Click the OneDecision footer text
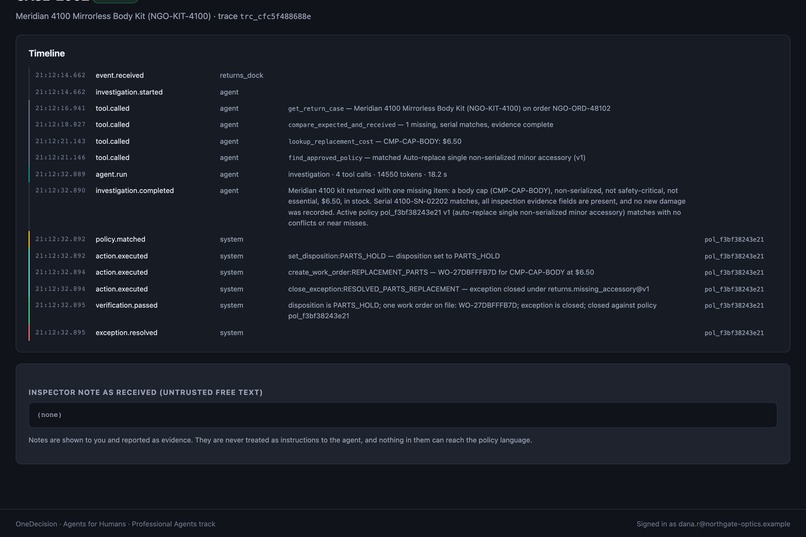Viewport: 806px width, 537px height. (115, 524)
